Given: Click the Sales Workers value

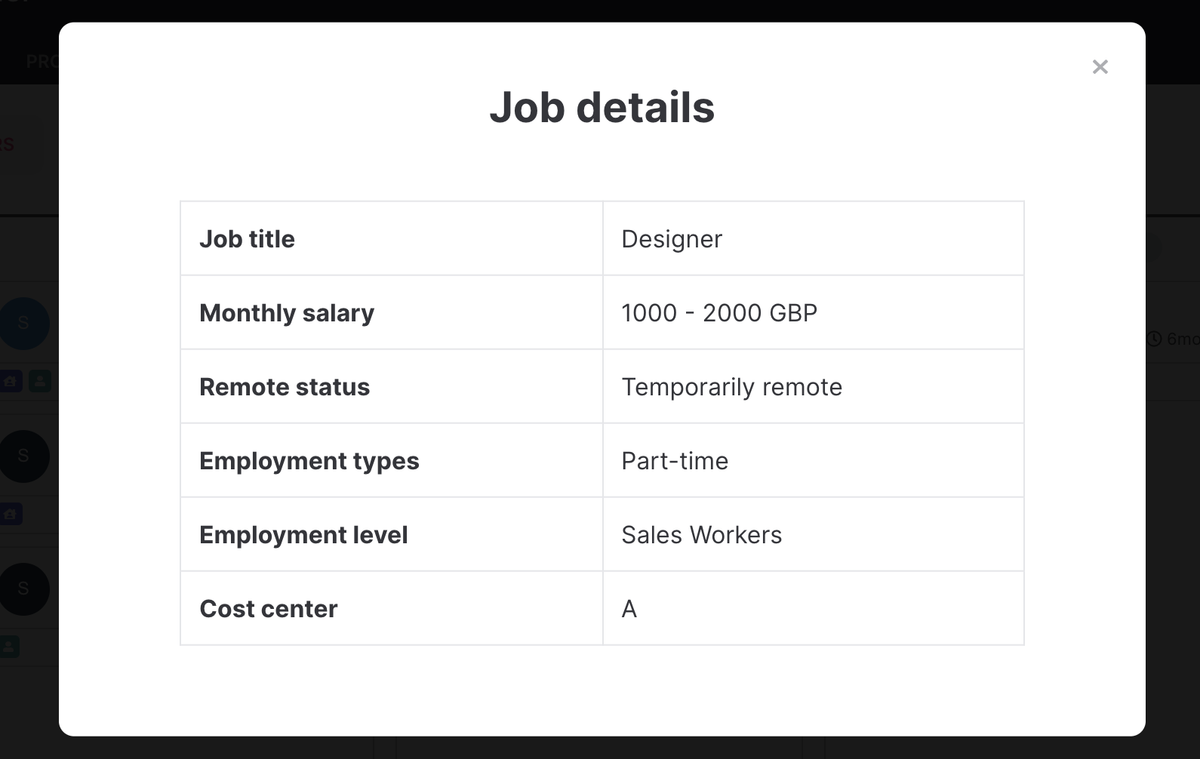Looking at the screenshot, I should pyautogui.click(x=702, y=535).
